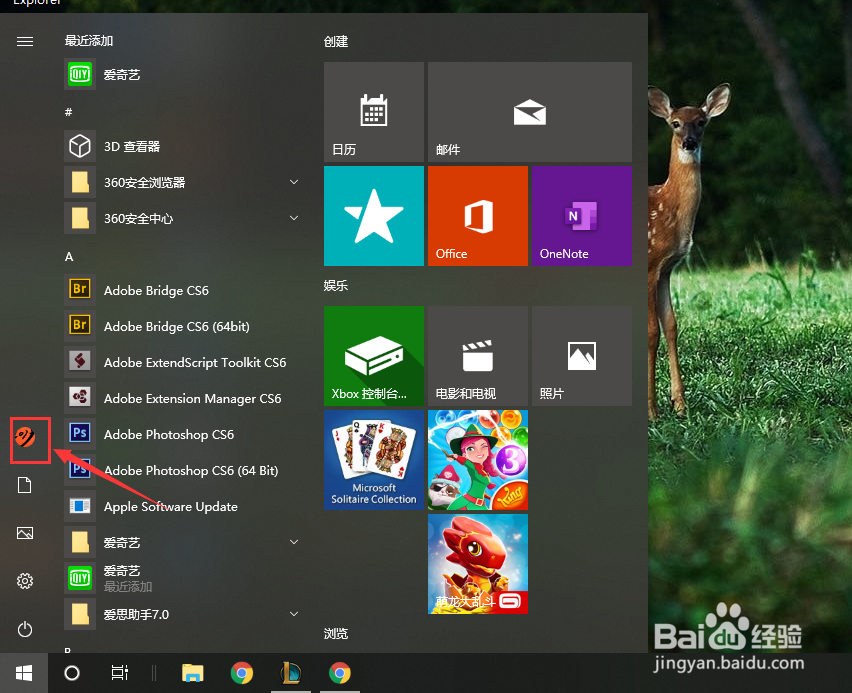Viewport: 852px width, 693px height.
Task: Open the 邮件 mail tile
Action: click(x=530, y=112)
